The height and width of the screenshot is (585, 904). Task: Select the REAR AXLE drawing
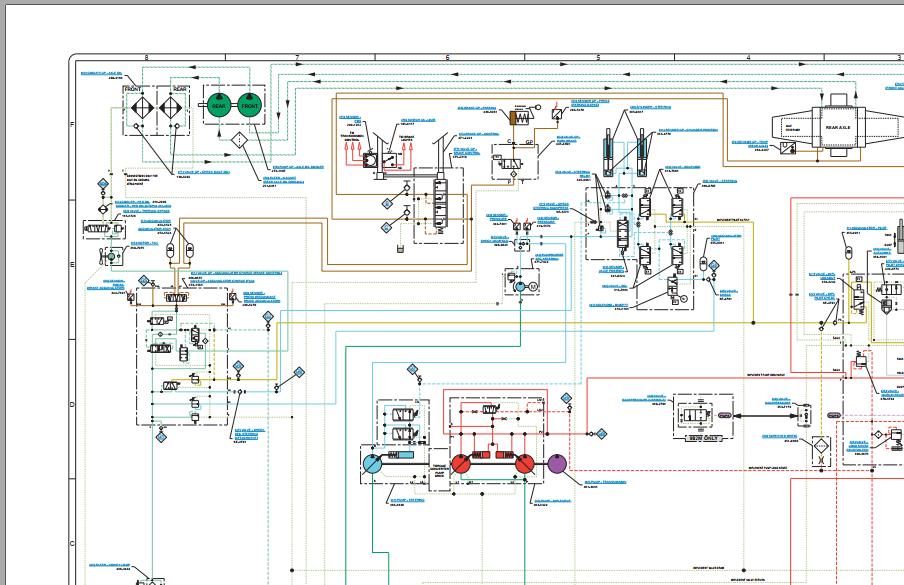point(838,127)
